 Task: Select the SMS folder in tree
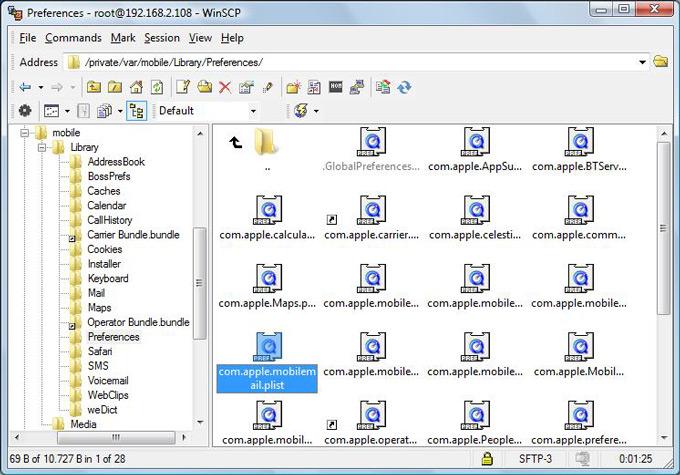[98, 366]
